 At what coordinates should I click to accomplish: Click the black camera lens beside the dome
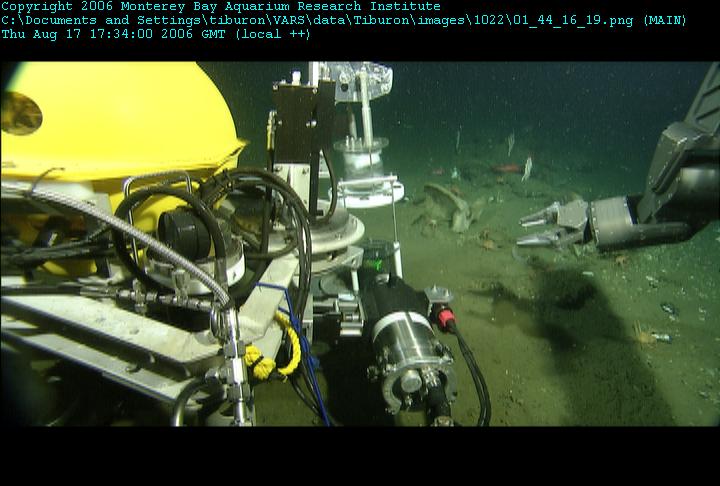click(184, 233)
